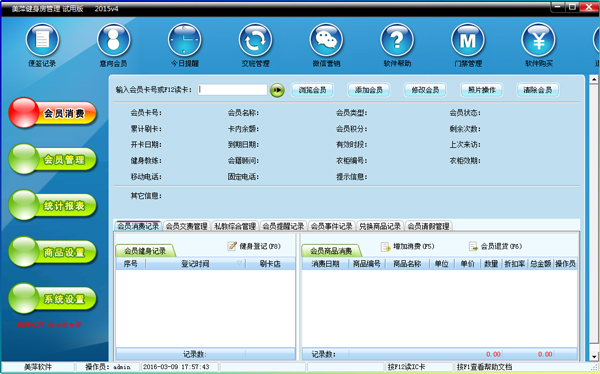The height and width of the screenshot is (374, 600).
Task: Click the 增加消费 (F5) document icon
Action: coord(385,247)
